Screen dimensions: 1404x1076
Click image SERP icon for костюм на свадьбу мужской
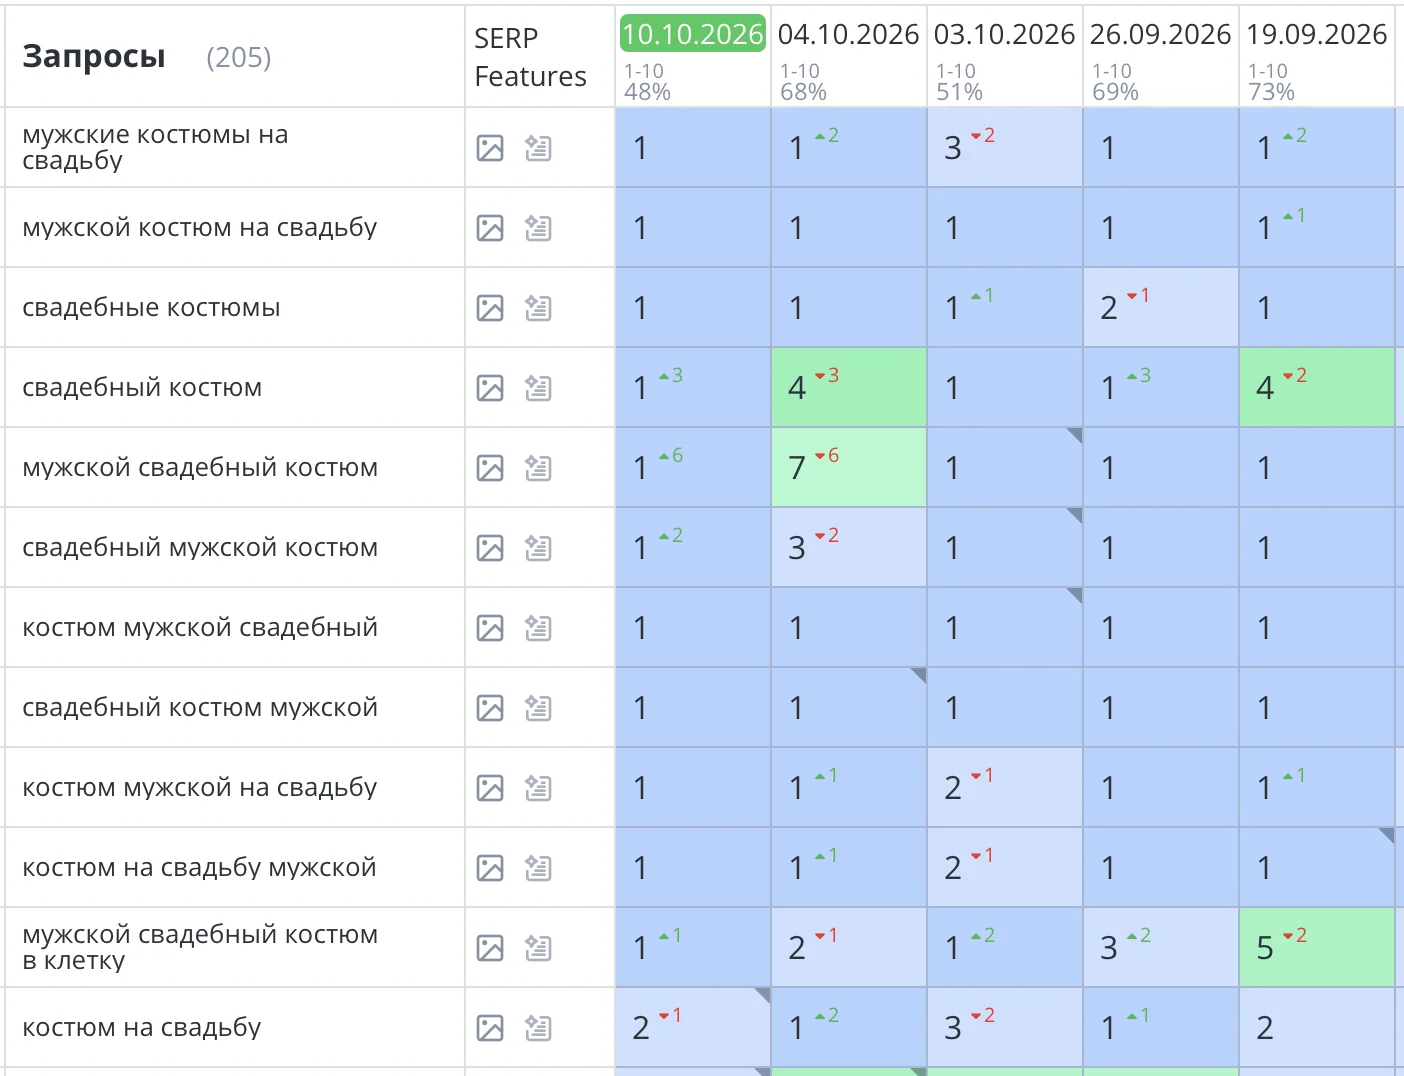point(490,868)
